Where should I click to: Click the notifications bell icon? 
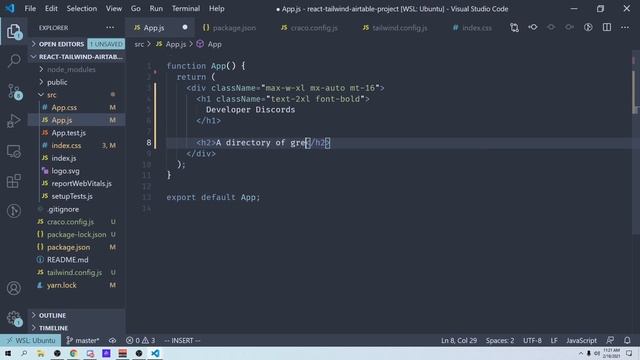(627, 340)
